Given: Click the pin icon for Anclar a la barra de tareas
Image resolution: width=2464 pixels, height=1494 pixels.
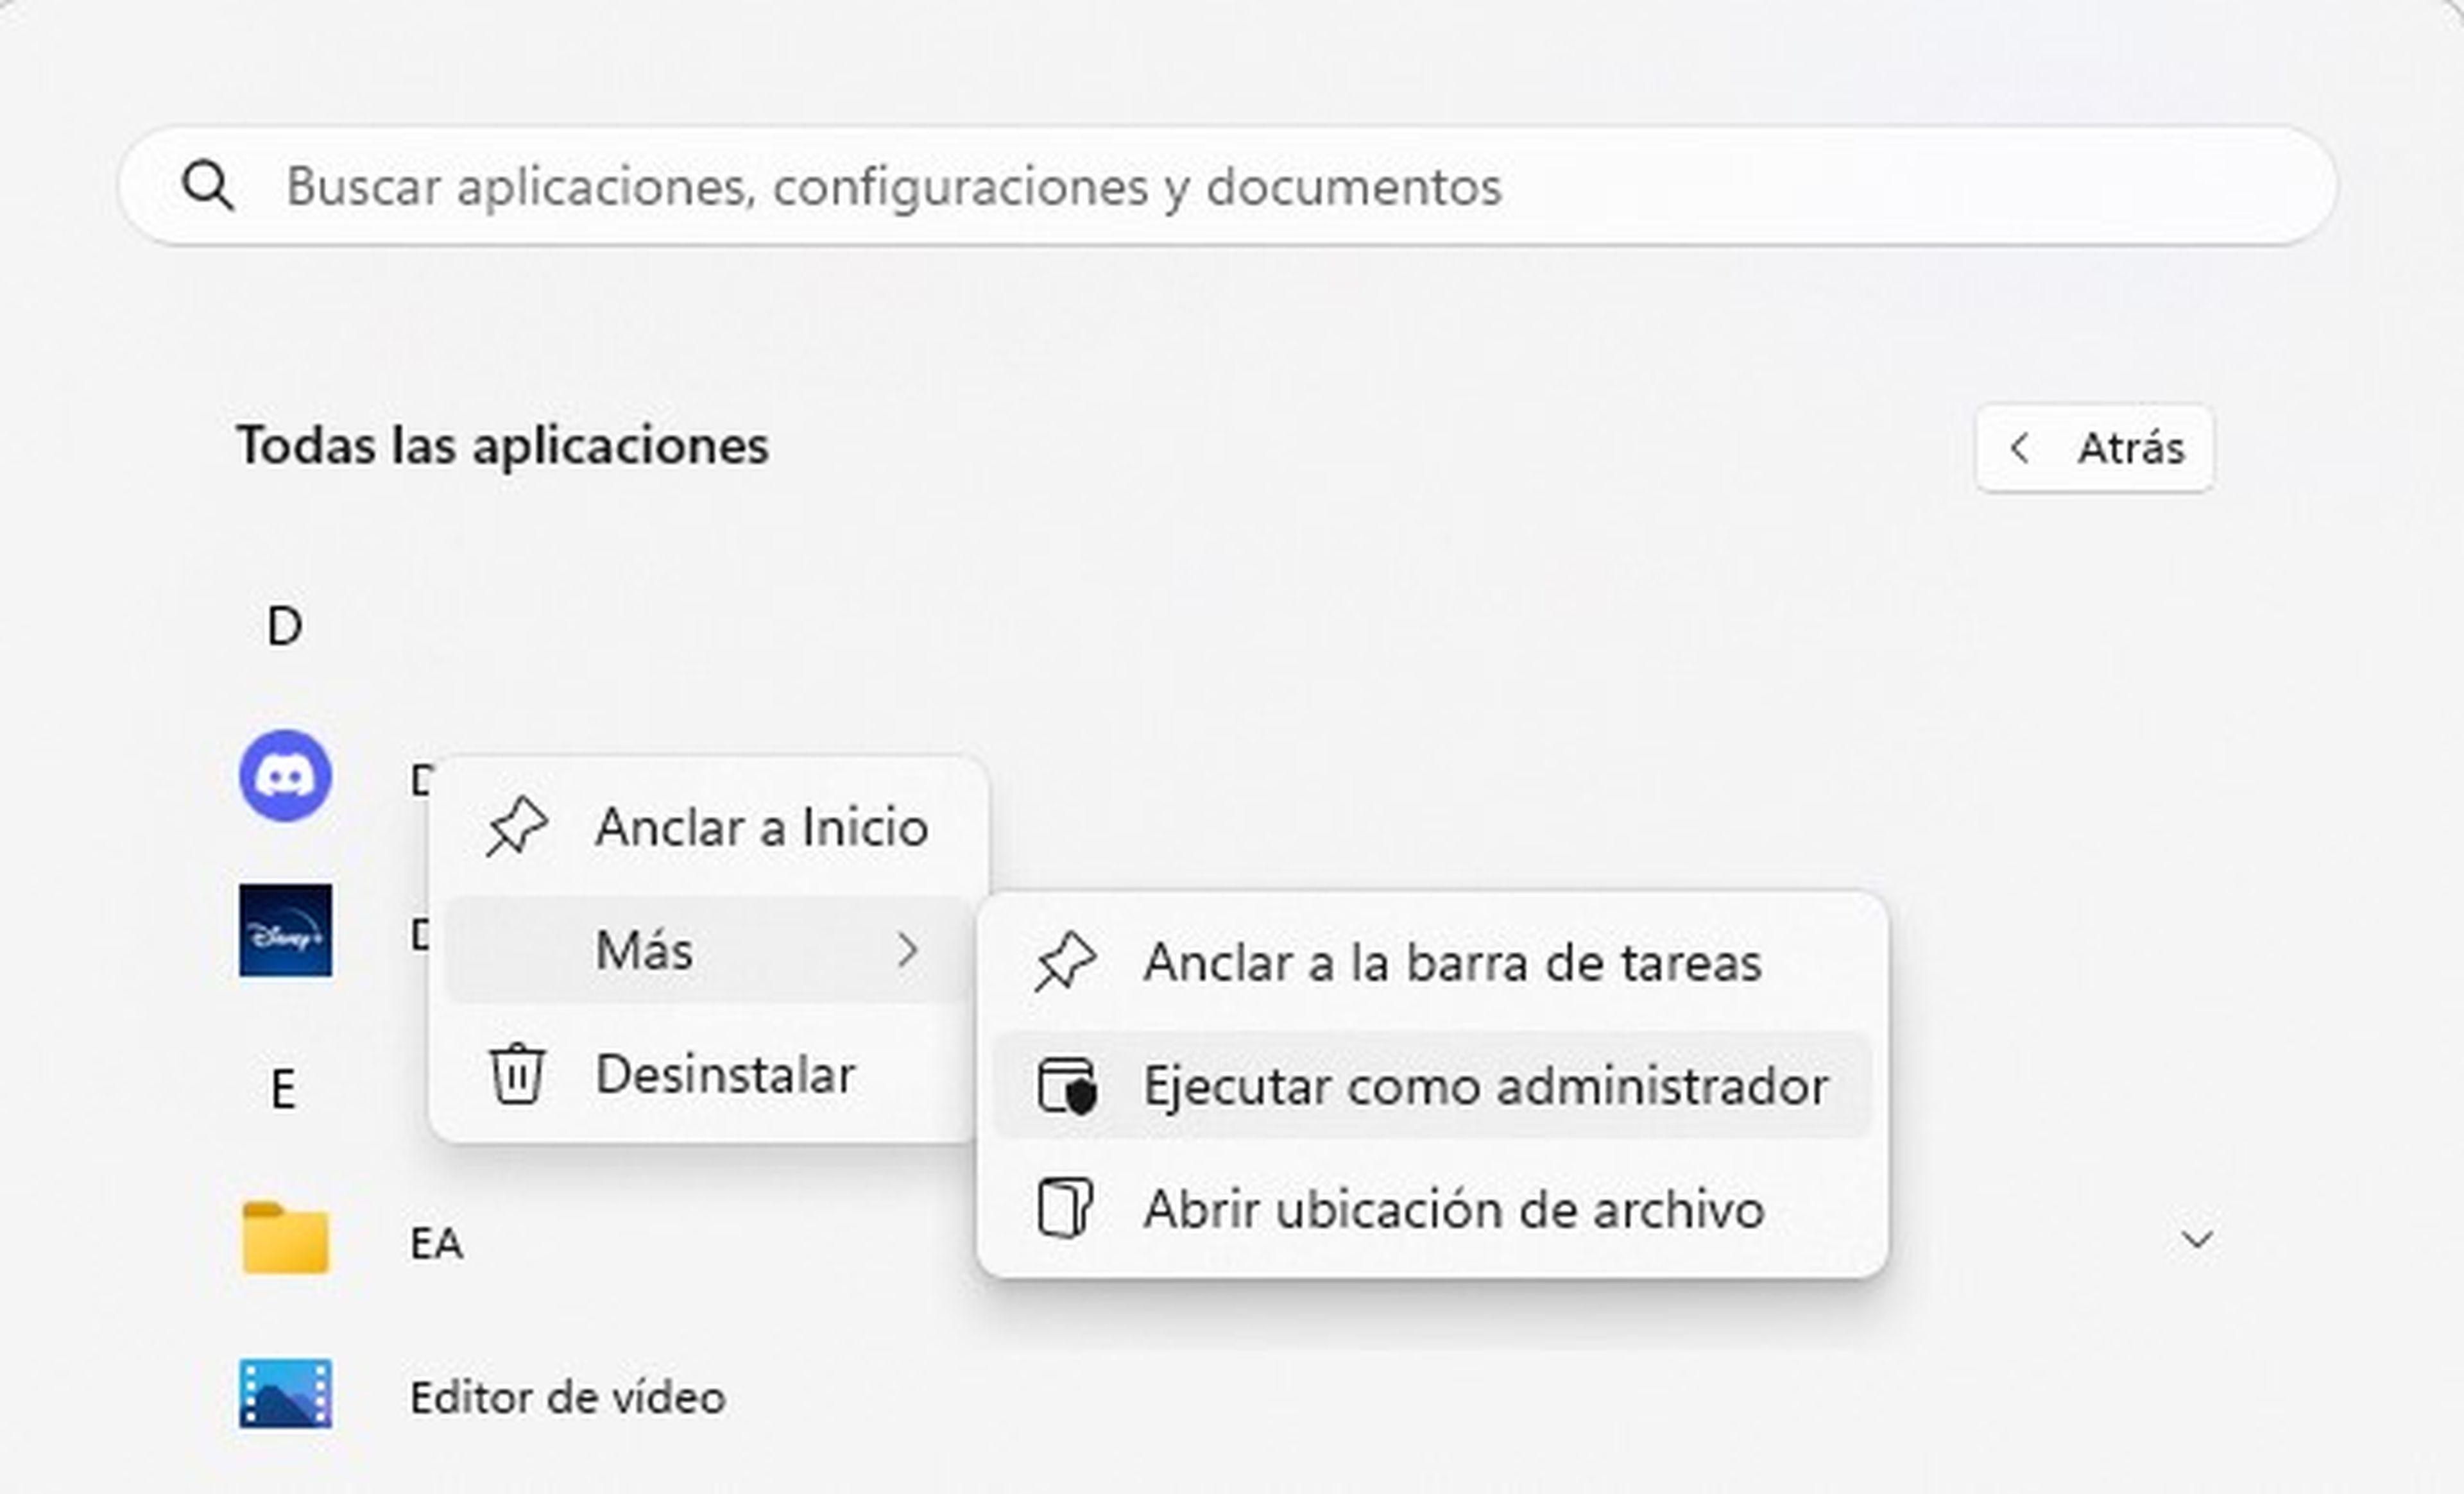Looking at the screenshot, I should pos(1065,963).
